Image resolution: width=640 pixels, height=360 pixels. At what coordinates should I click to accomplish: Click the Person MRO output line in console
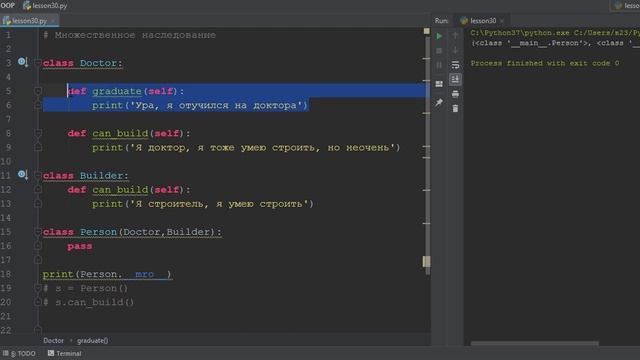(555, 43)
